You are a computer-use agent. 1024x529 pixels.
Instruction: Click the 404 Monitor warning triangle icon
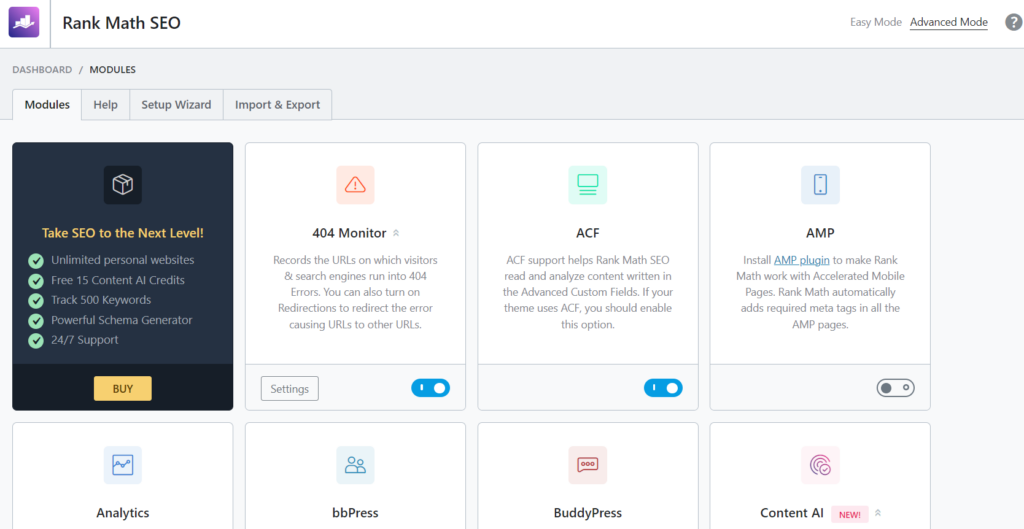click(355, 185)
